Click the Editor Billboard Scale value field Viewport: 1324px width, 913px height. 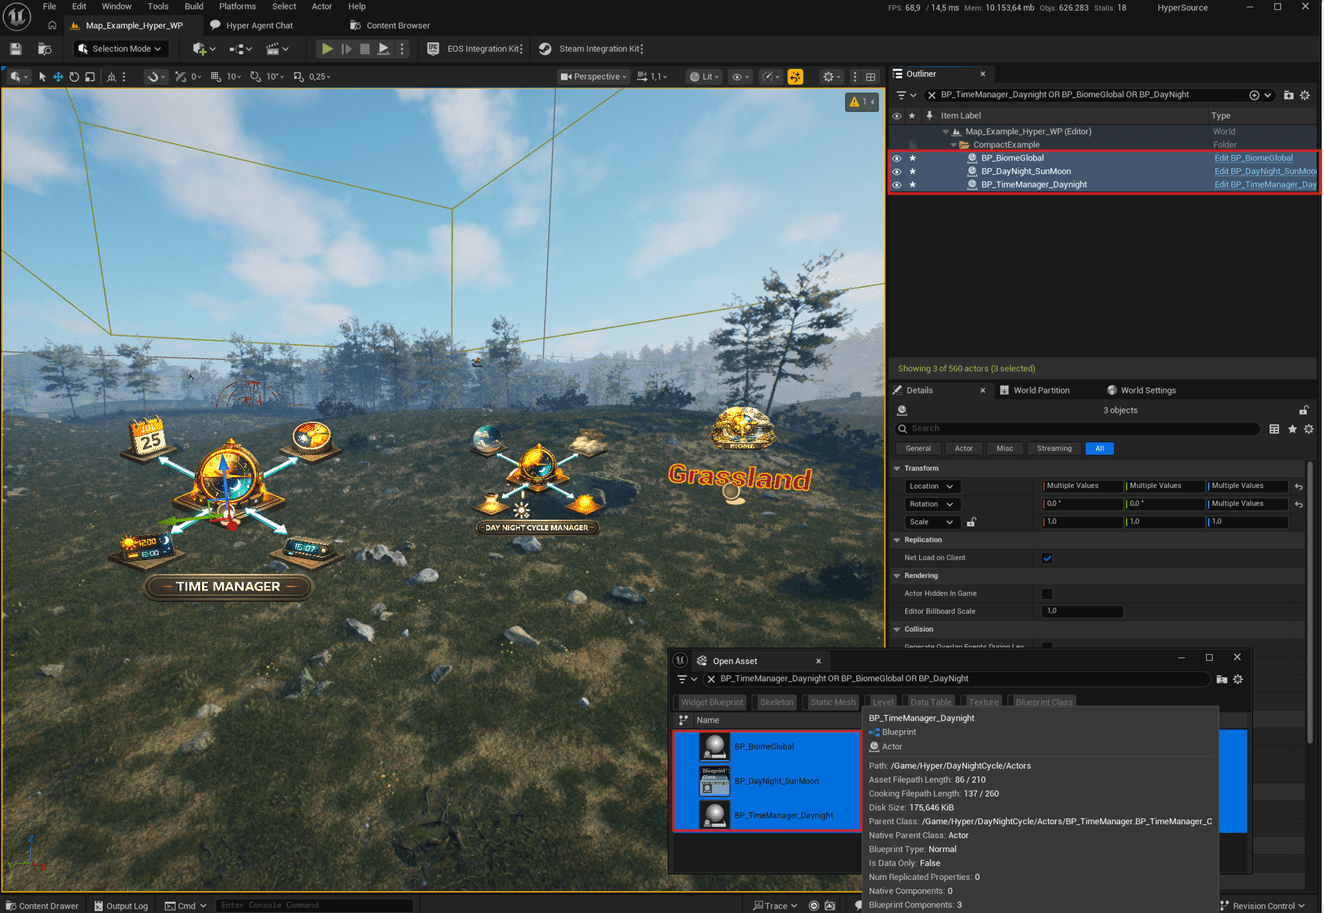pos(1082,611)
